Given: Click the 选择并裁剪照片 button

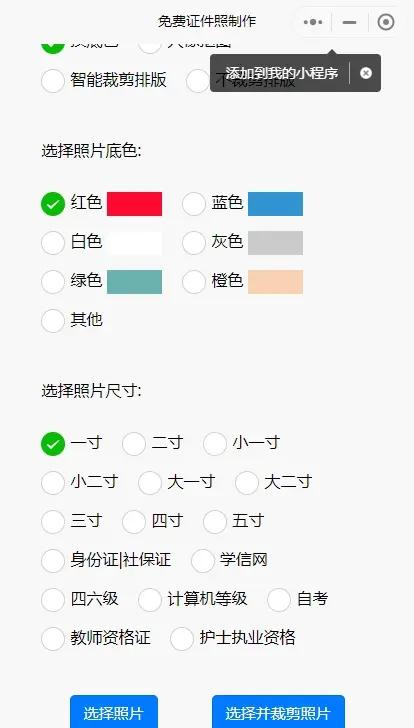Looking at the screenshot, I should point(278,712).
